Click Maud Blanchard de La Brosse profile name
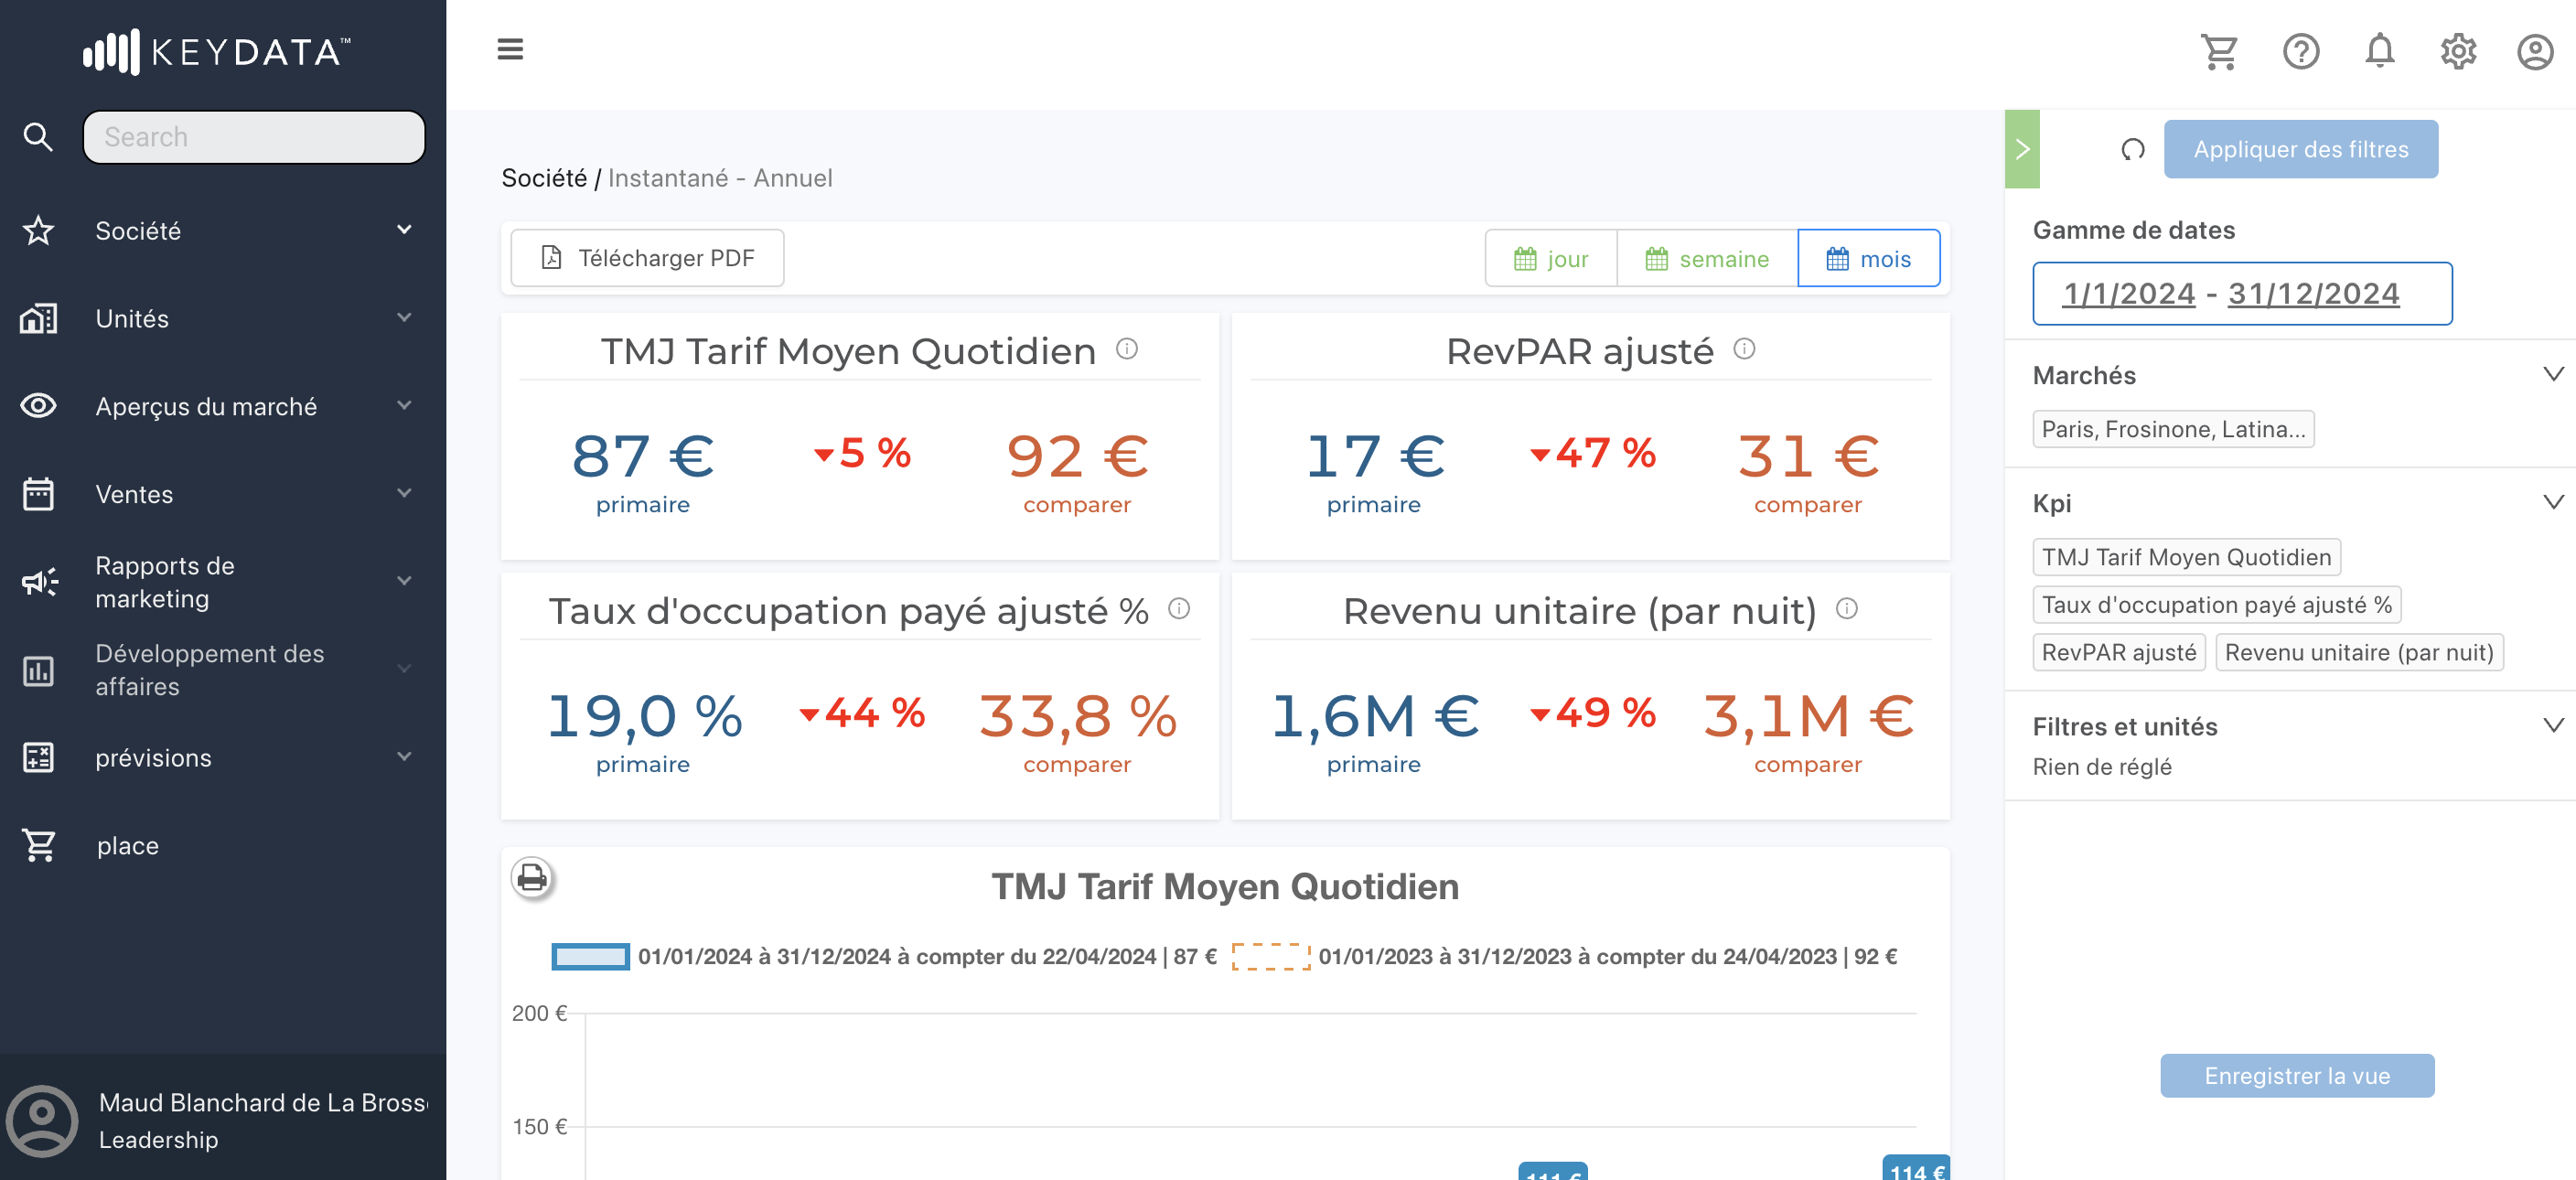This screenshot has width=2576, height=1180. [x=264, y=1103]
